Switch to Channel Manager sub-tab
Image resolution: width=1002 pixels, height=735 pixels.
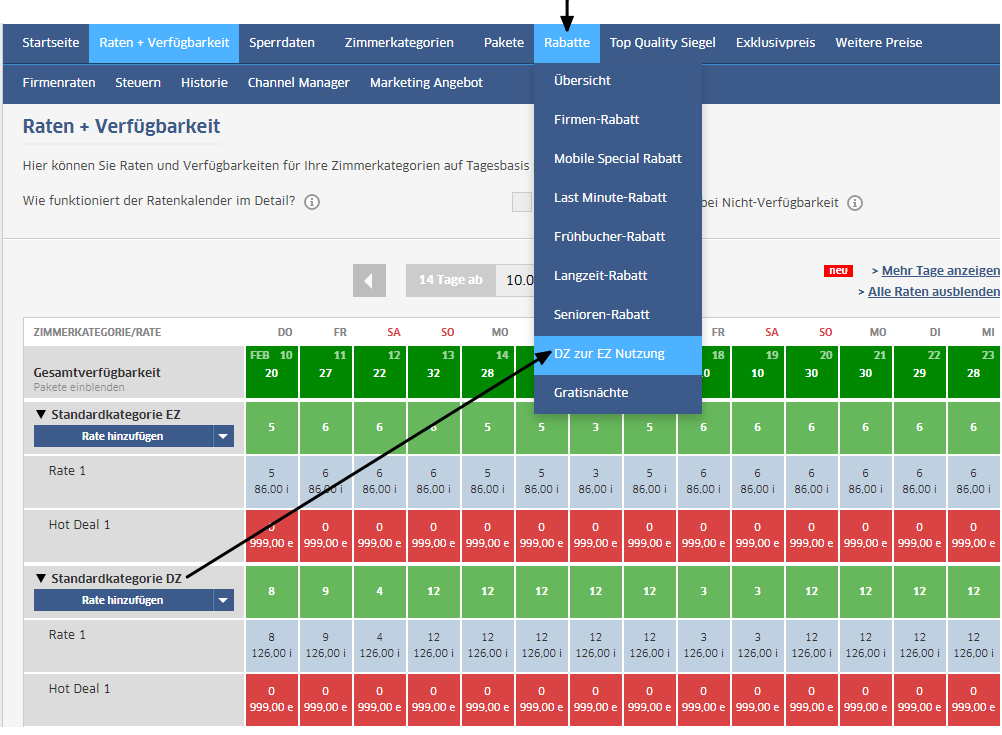[x=299, y=83]
